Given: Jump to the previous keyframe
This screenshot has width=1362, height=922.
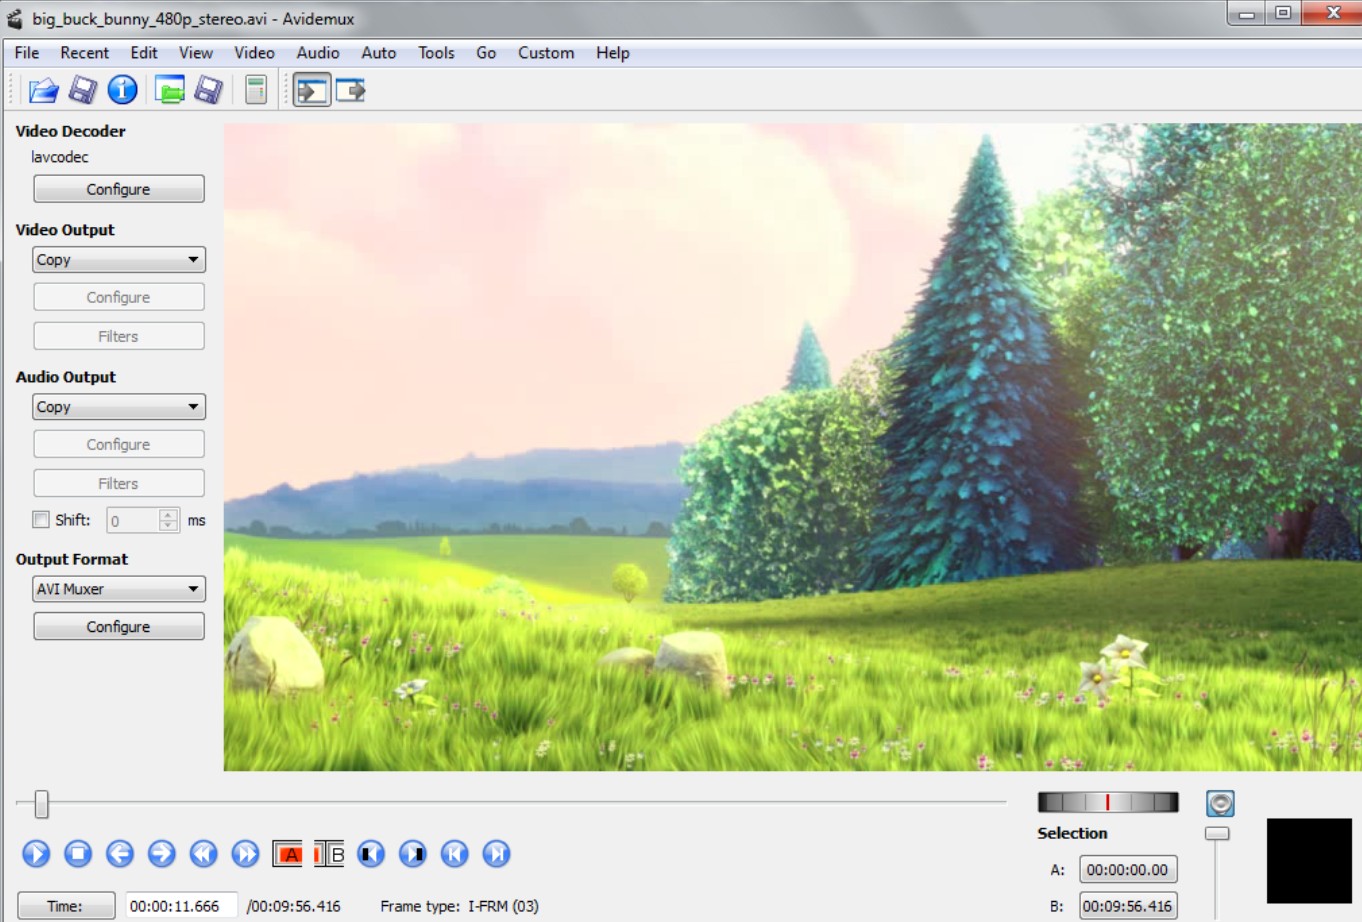Looking at the screenshot, I should [203, 853].
